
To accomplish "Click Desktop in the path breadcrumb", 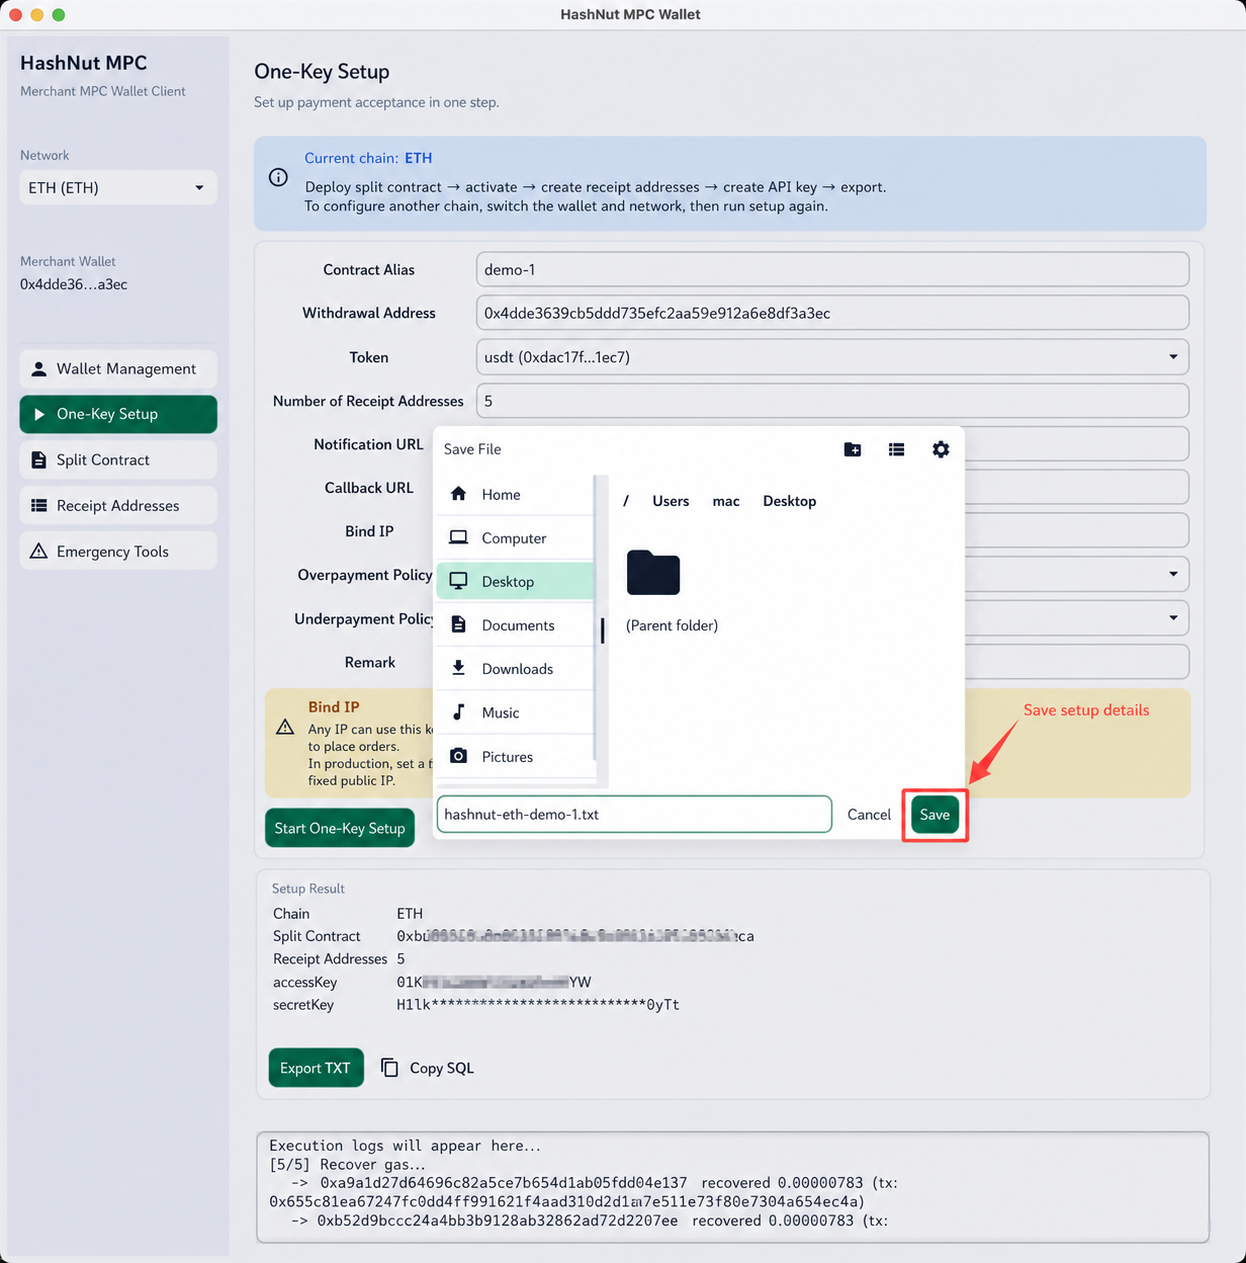I will coord(789,501).
